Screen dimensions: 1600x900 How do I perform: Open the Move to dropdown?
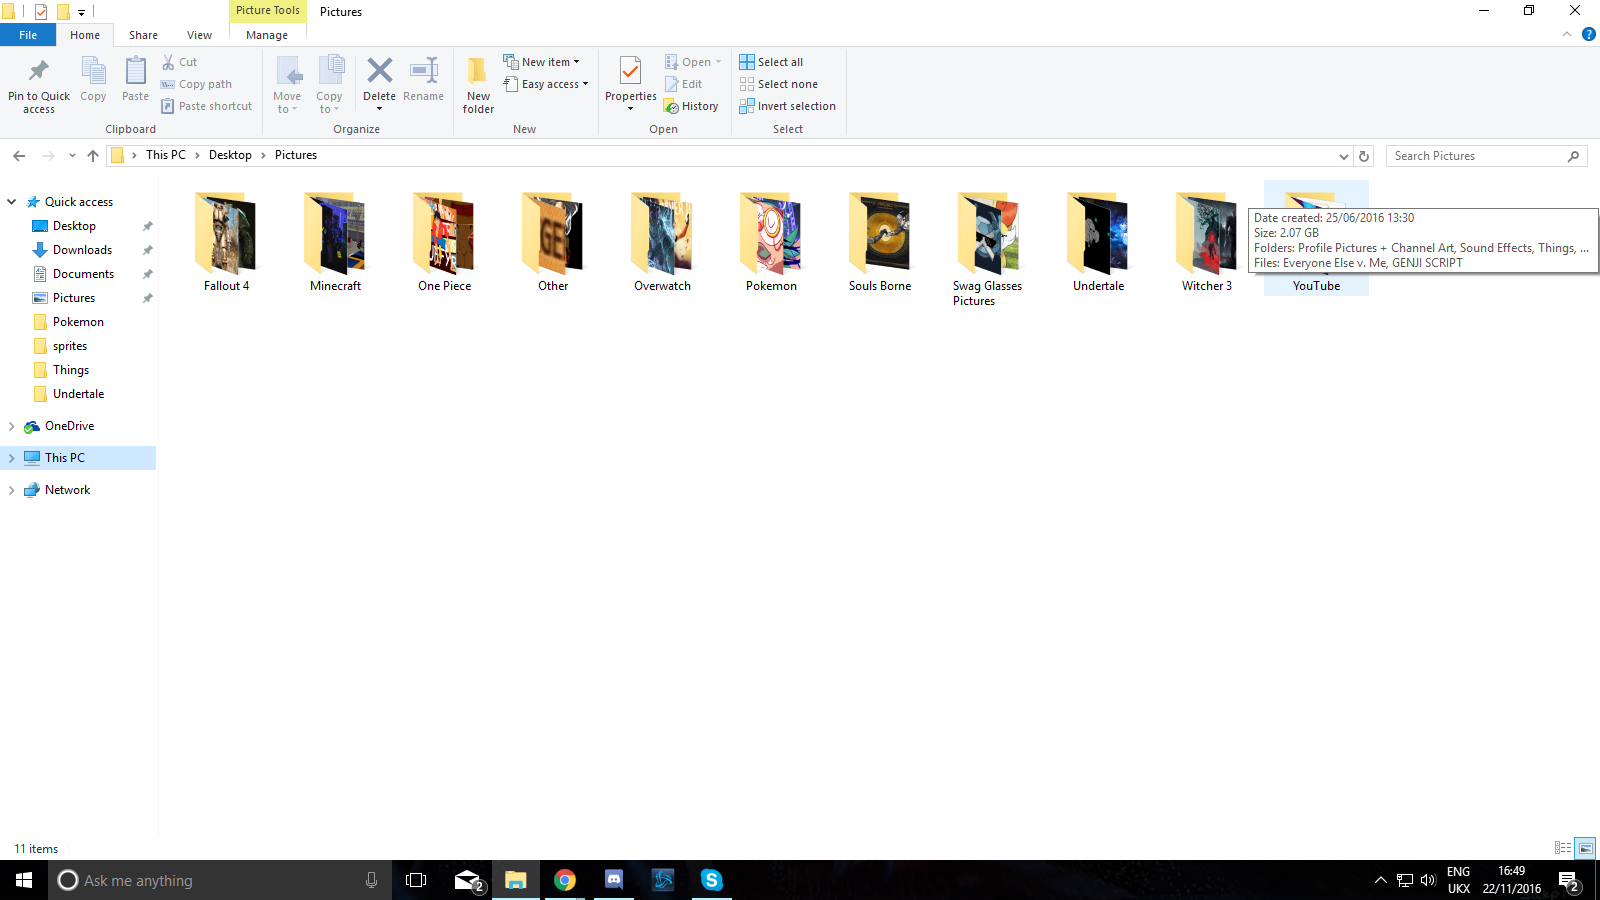(x=287, y=85)
